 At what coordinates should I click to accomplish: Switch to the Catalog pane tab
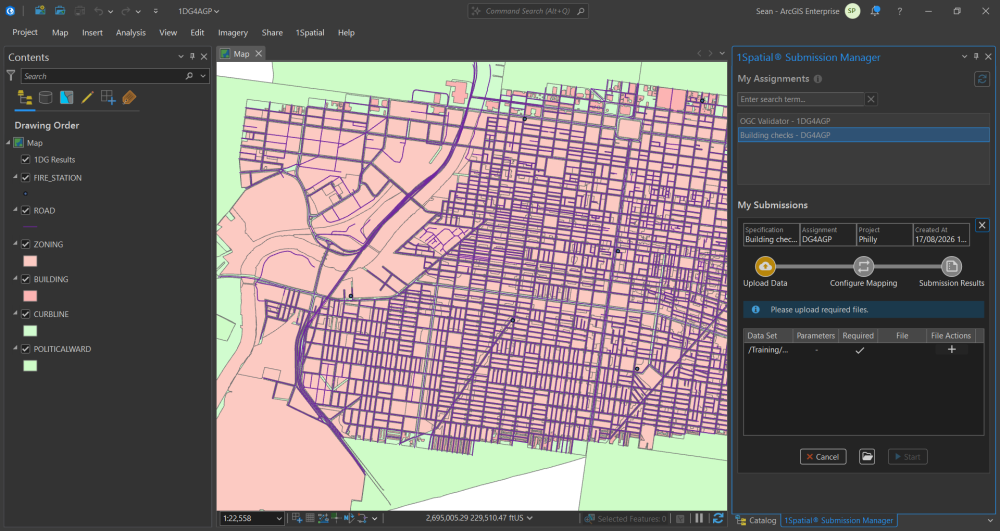coord(756,520)
